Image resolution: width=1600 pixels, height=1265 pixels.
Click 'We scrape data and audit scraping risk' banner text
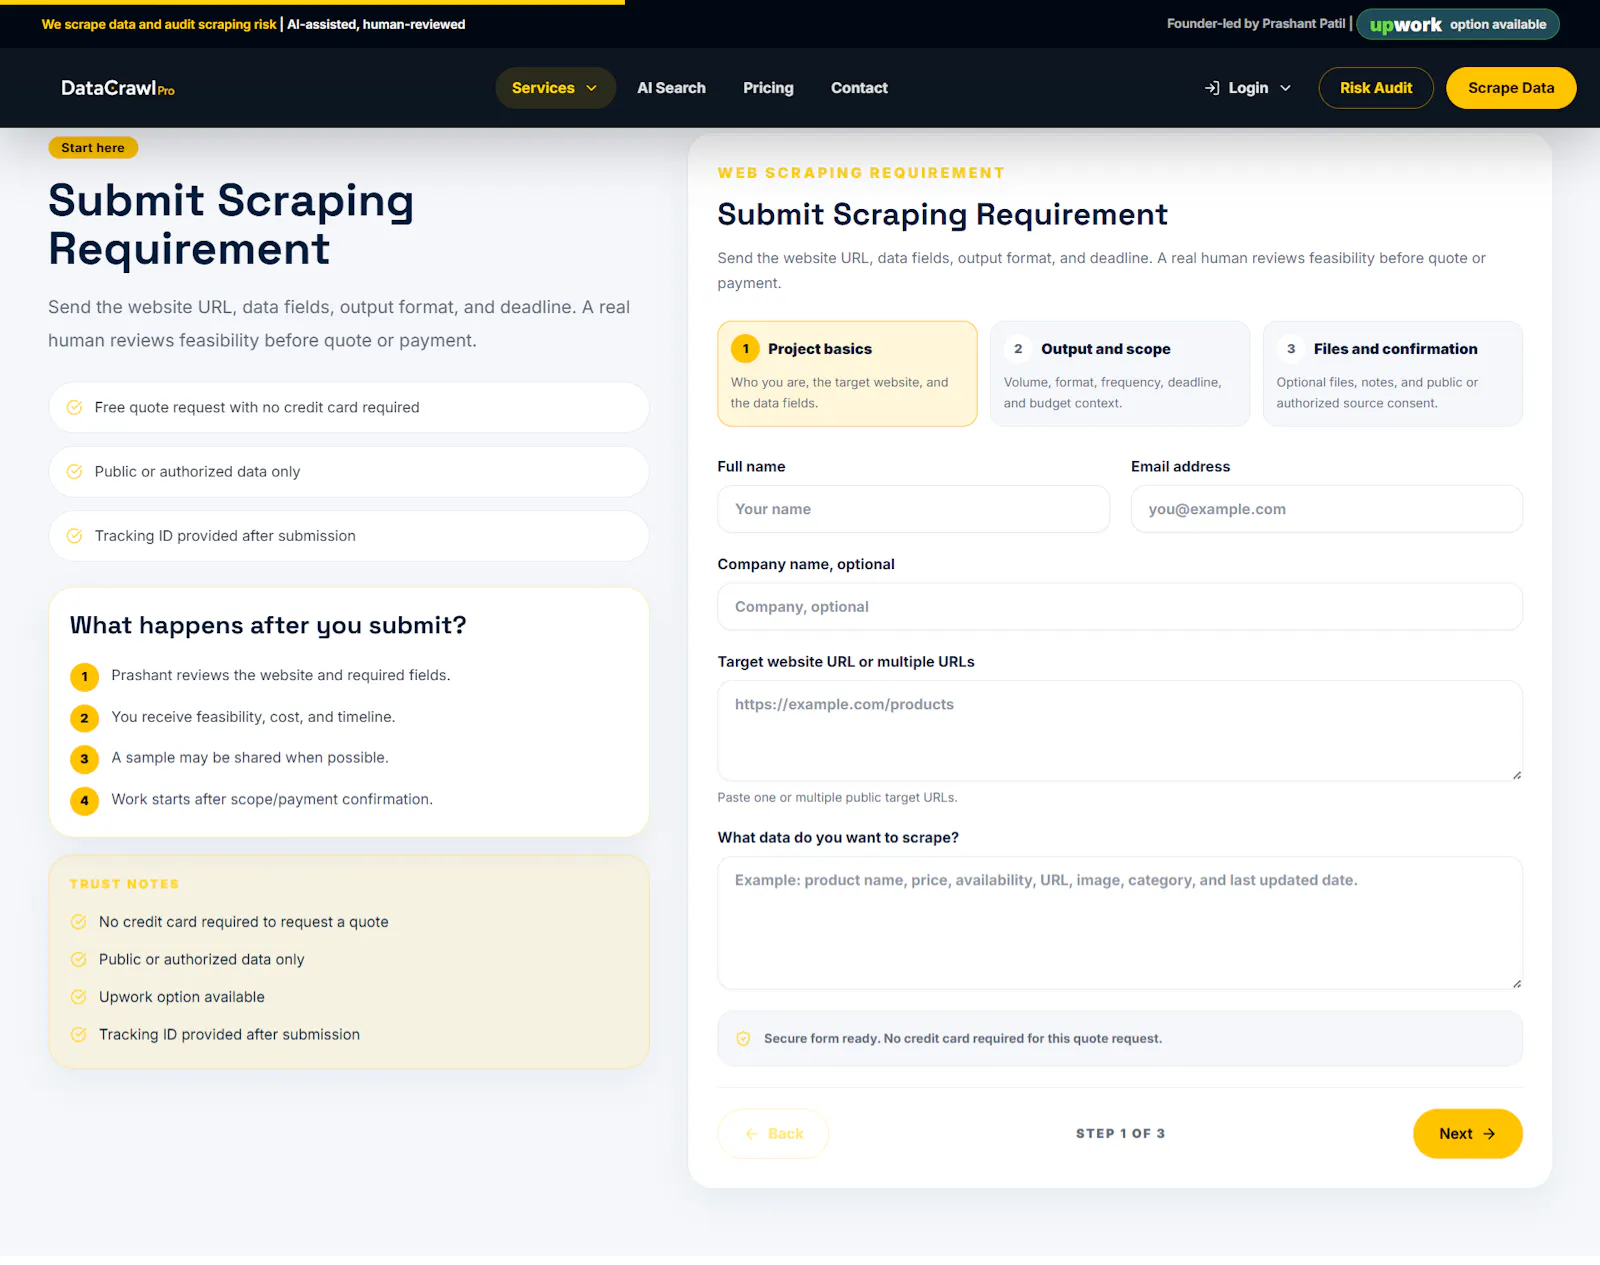click(x=159, y=24)
